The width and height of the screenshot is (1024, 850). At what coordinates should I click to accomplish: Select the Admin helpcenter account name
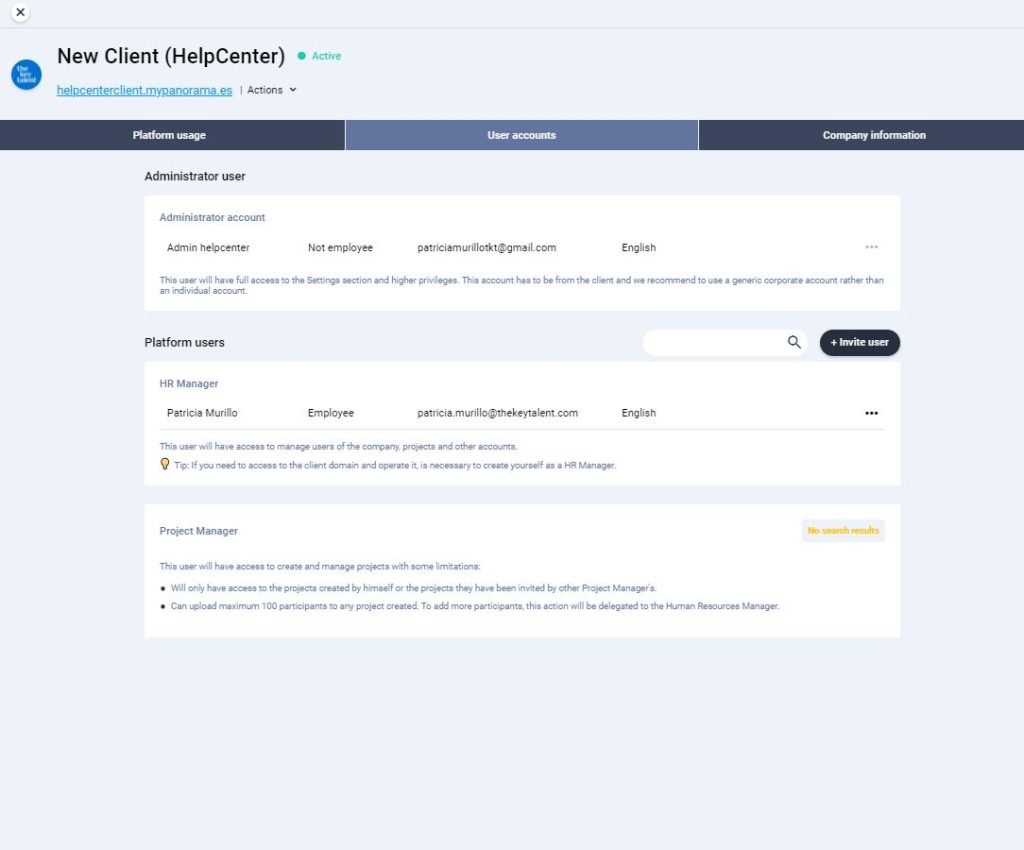point(208,248)
